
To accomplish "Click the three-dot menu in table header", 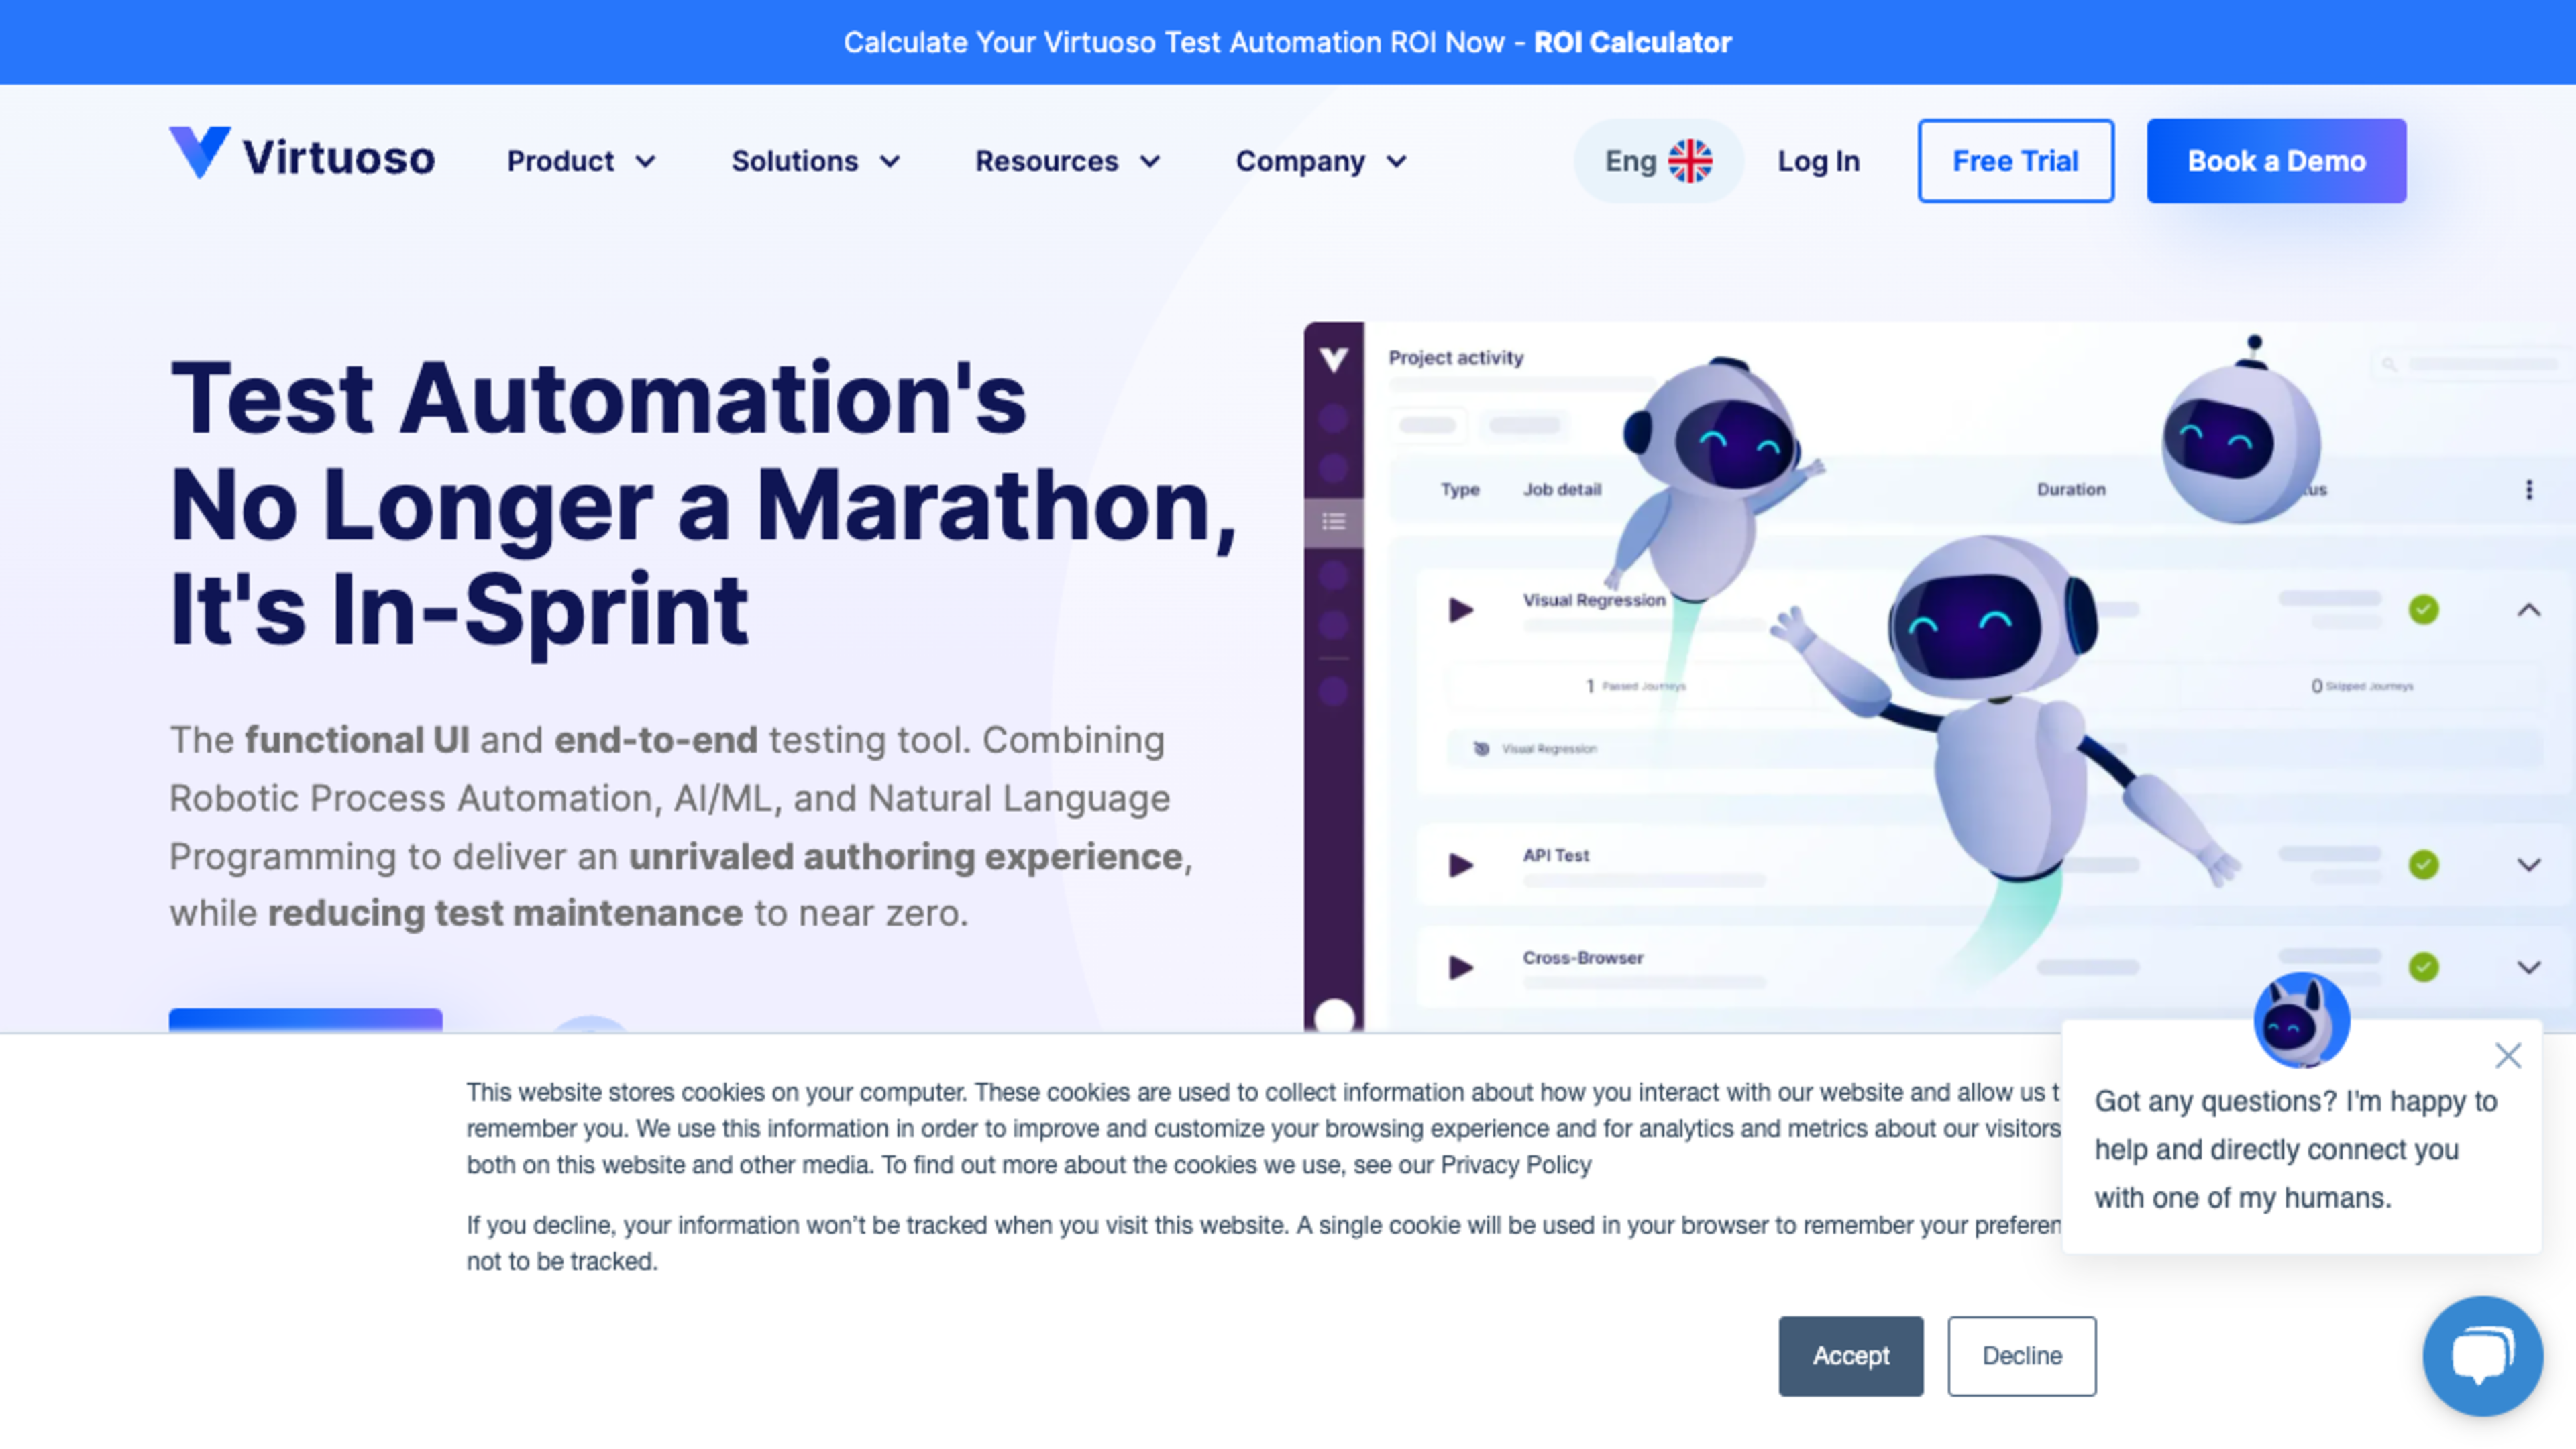I will [x=2529, y=490].
